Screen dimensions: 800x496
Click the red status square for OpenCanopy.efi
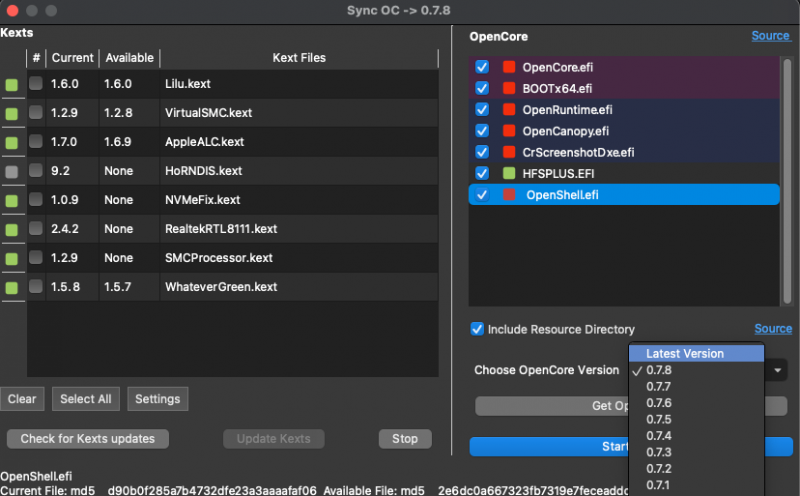point(509,131)
